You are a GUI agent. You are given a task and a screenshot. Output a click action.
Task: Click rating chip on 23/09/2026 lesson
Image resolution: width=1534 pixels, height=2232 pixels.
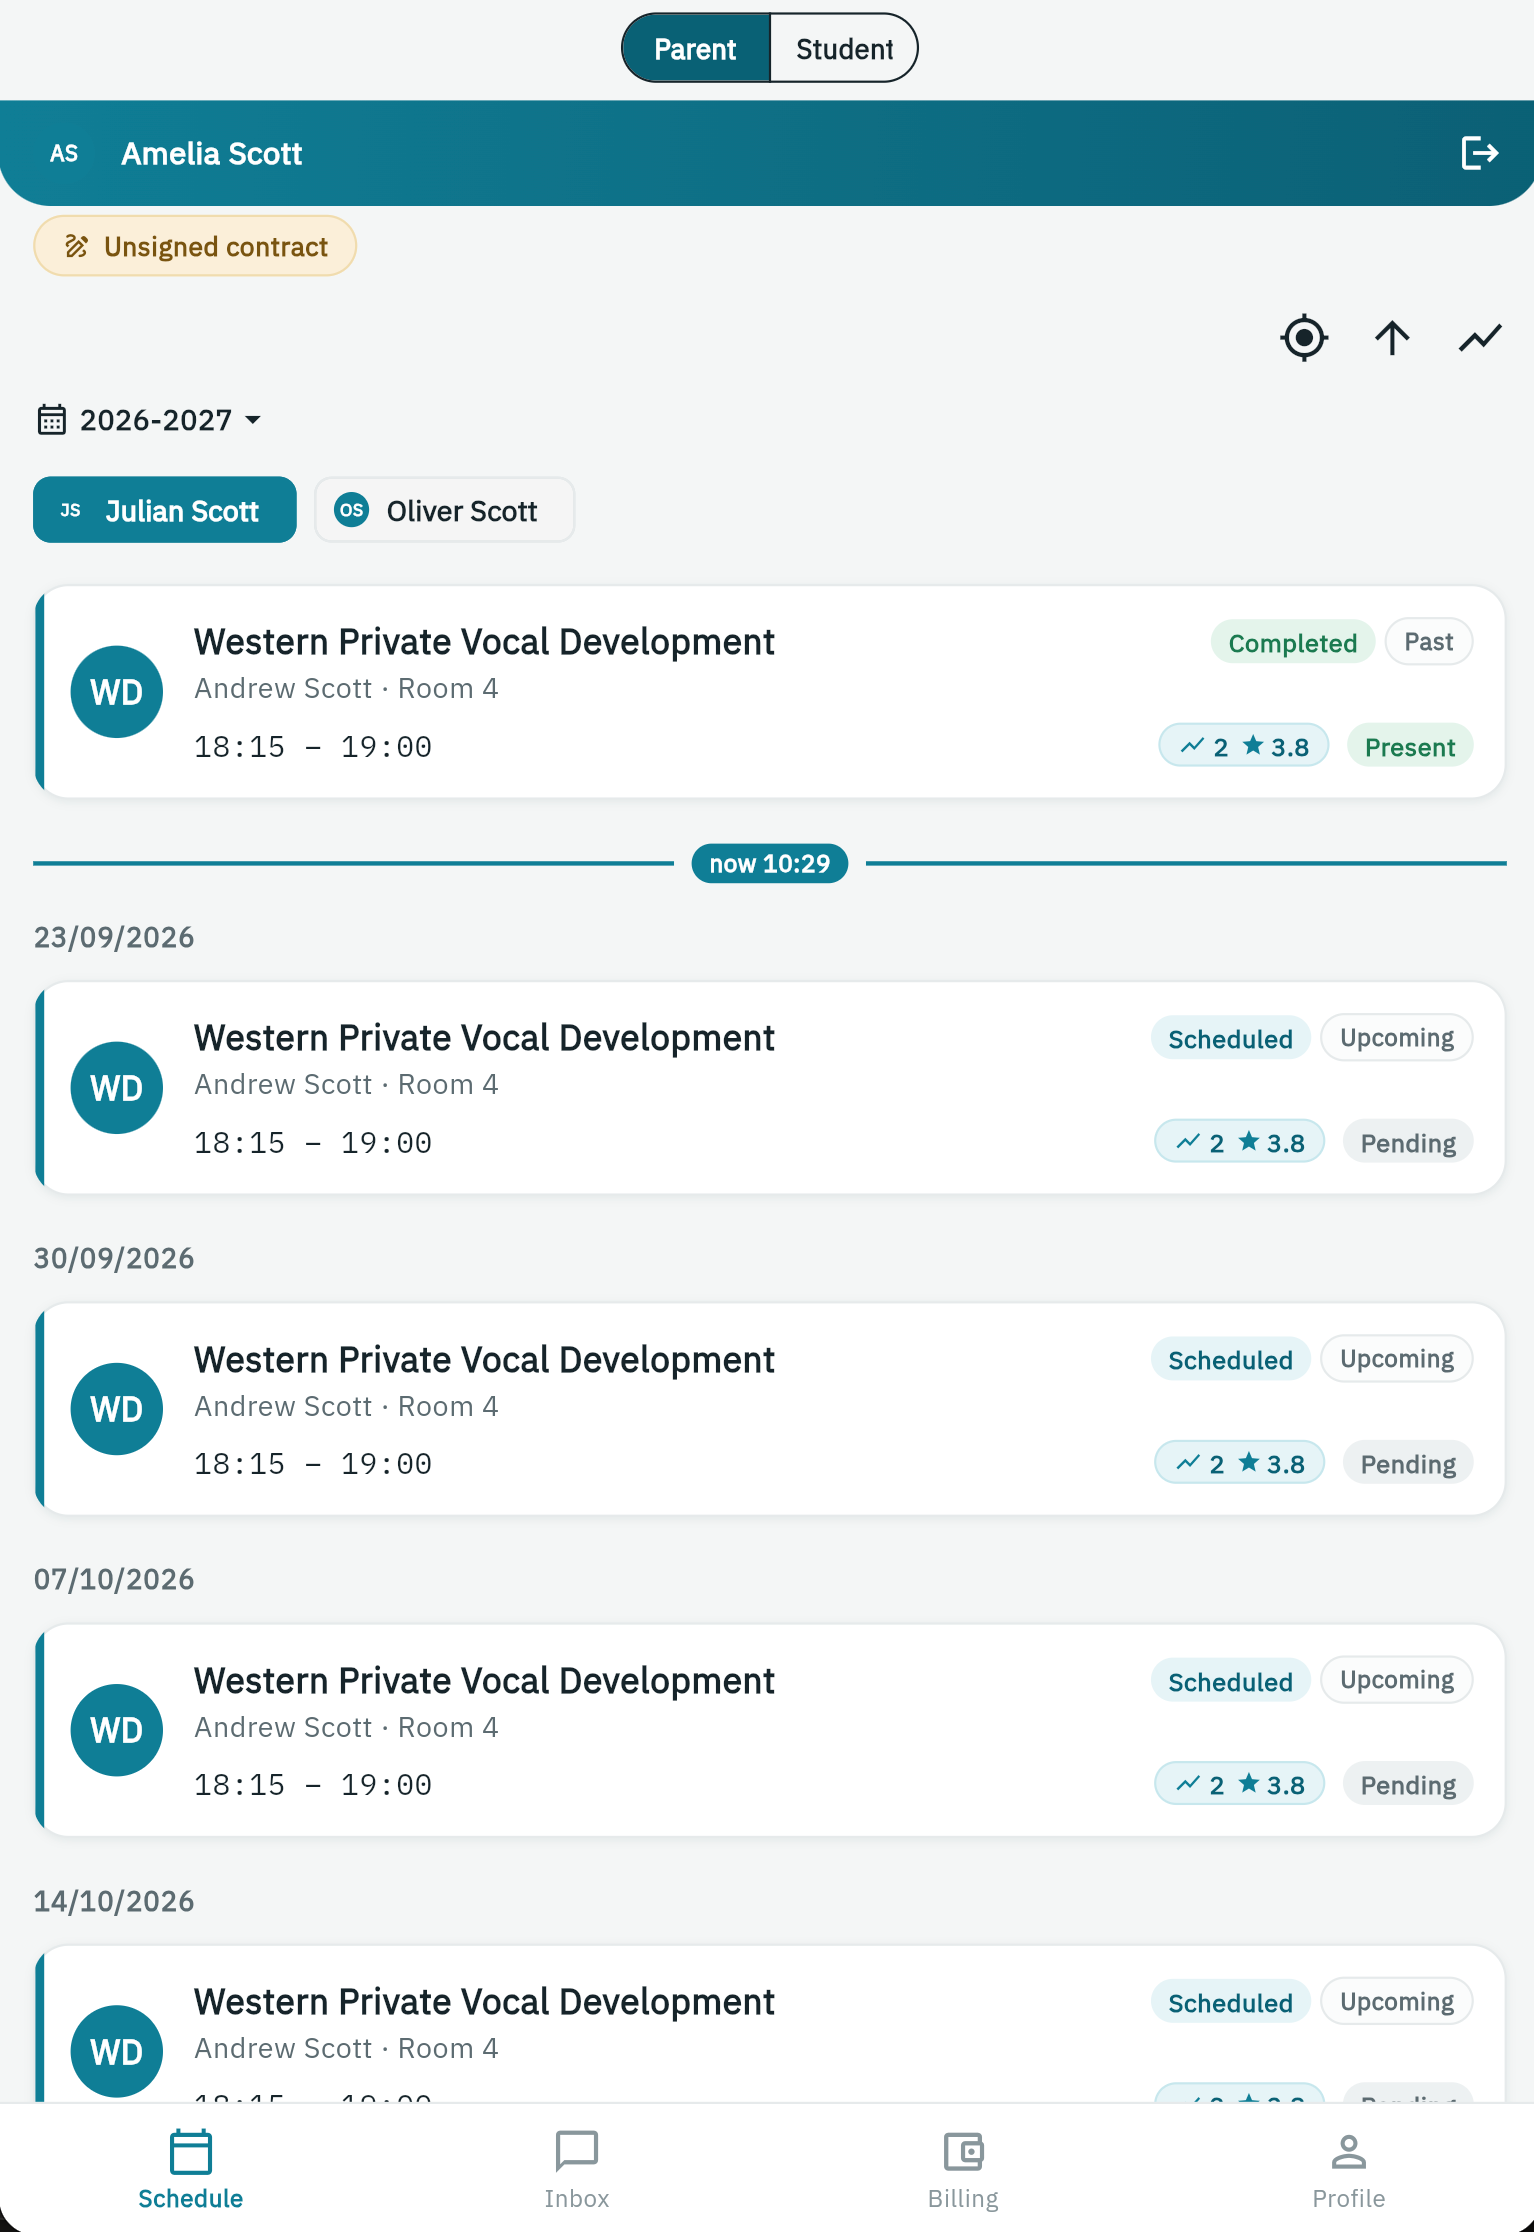coord(1239,1143)
